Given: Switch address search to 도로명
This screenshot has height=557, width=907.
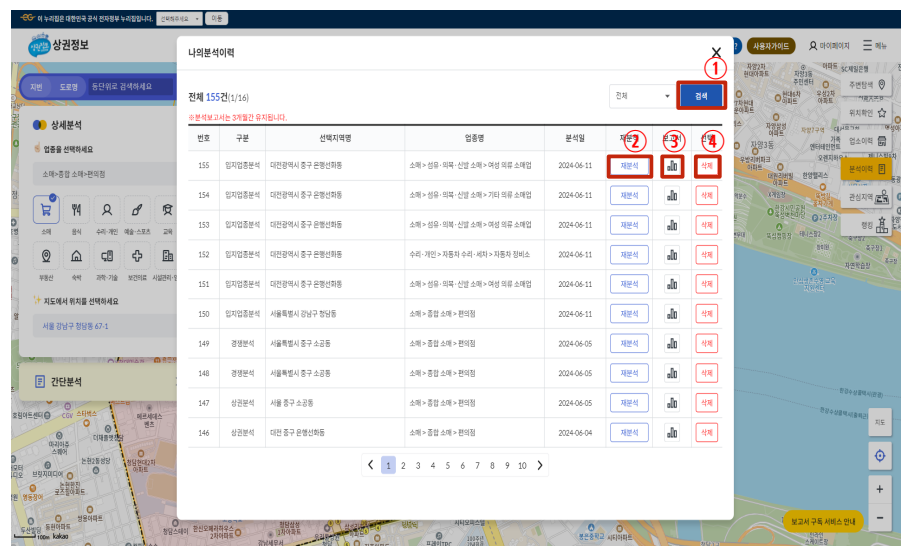Looking at the screenshot, I should pos(68,87).
